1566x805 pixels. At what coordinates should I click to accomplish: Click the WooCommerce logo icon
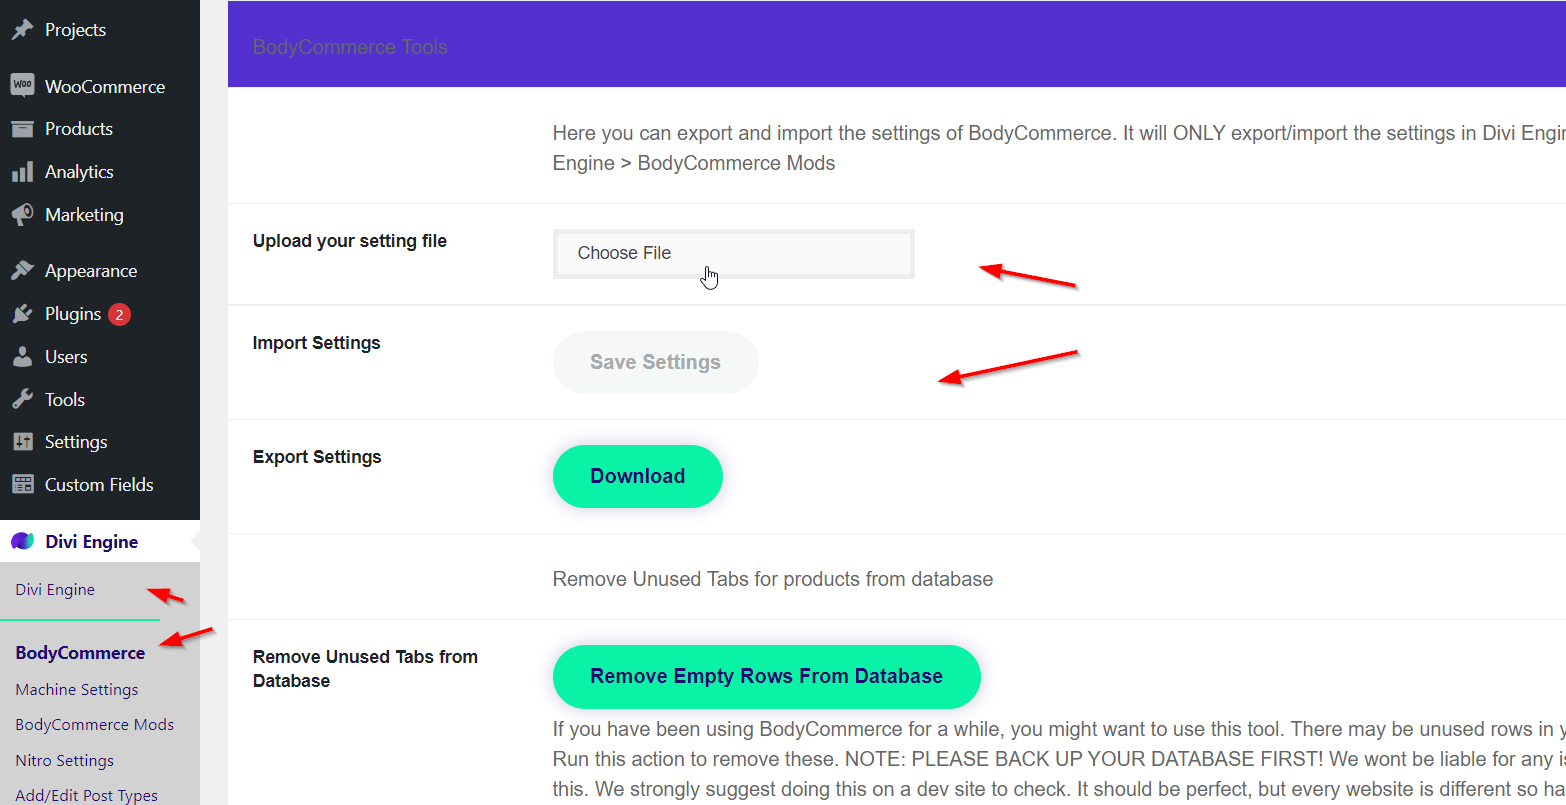coord(22,86)
